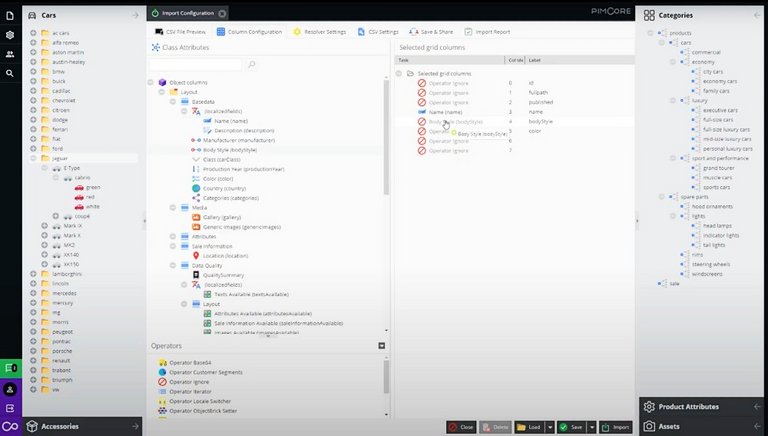768x436 pixels.
Task: Click the Operator Ignore icon in Operators list
Action: [x=162, y=382]
